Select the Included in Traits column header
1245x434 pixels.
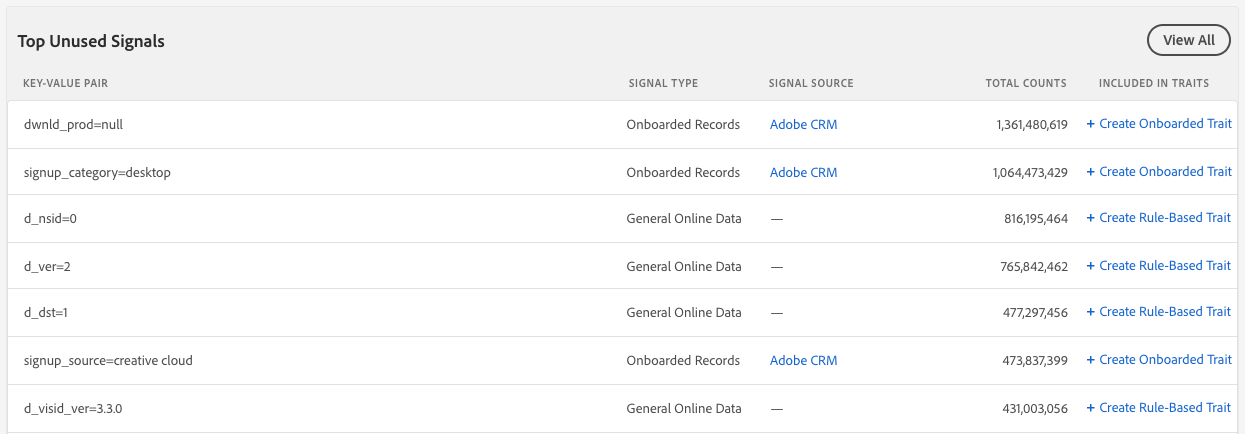(x=1153, y=83)
